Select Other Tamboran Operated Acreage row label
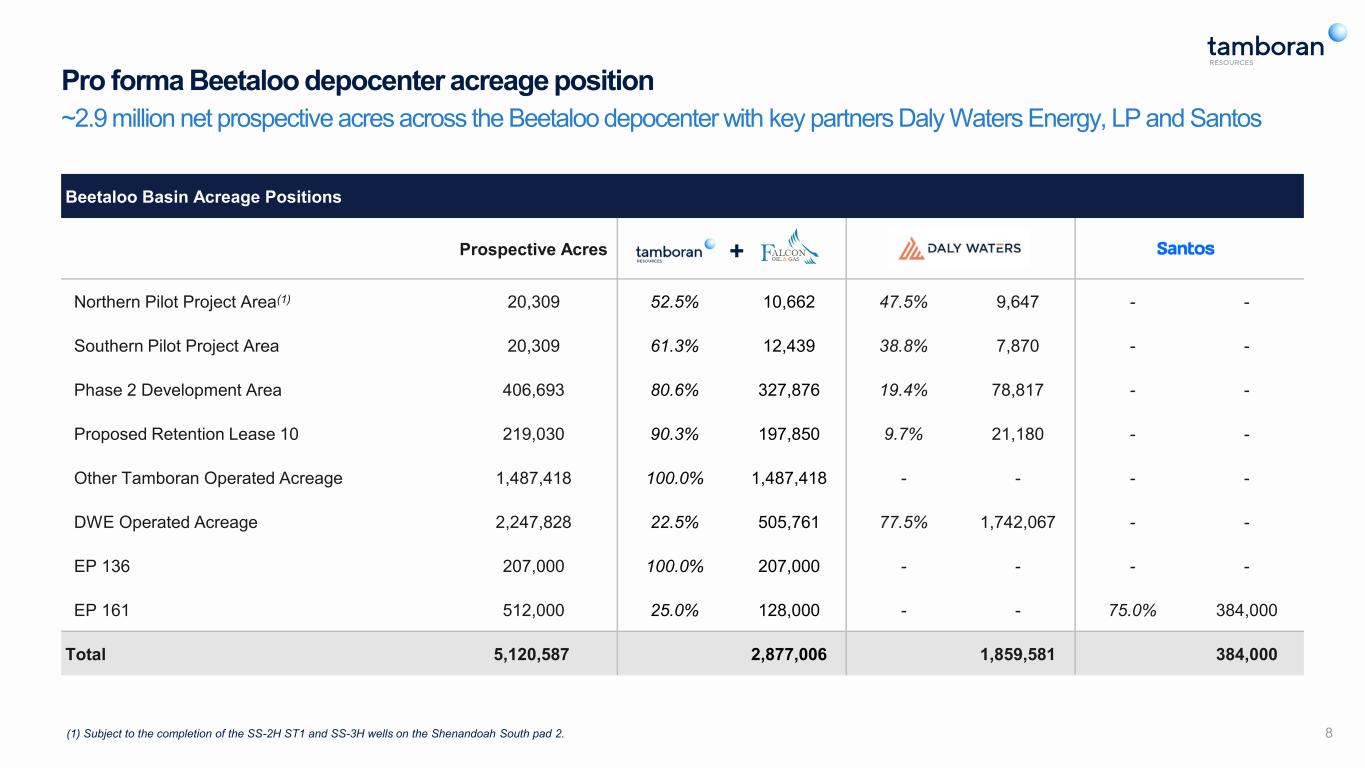 [x=208, y=478]
